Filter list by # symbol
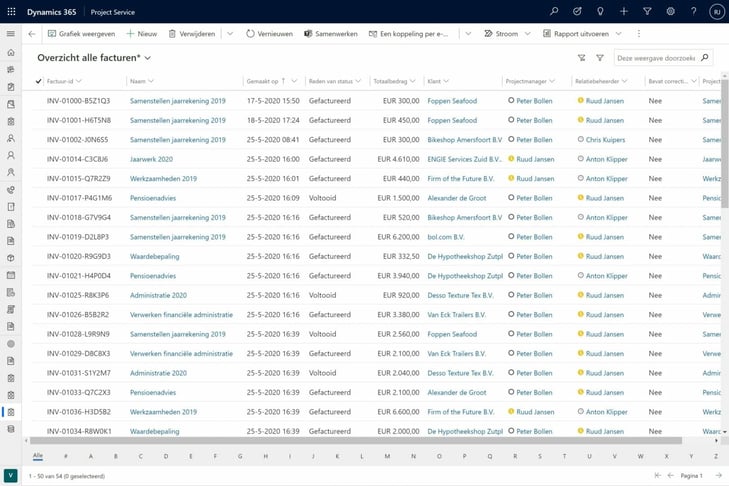This screenshot has height=486, width=729. [66, 456]
